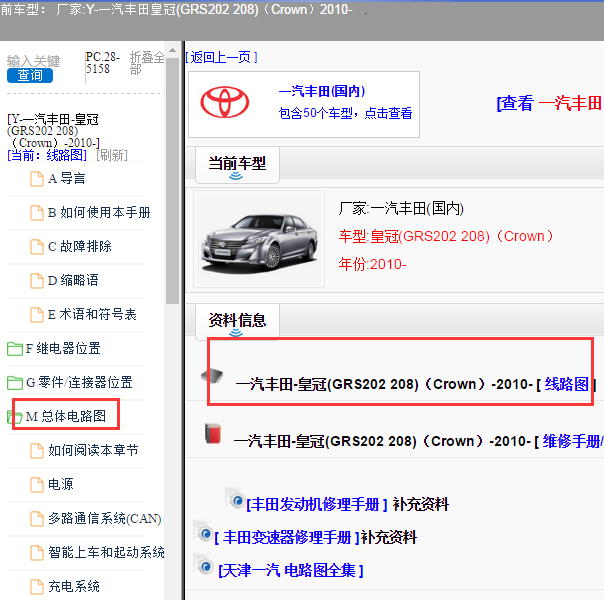Open the 线路图 link

[566, 384]
